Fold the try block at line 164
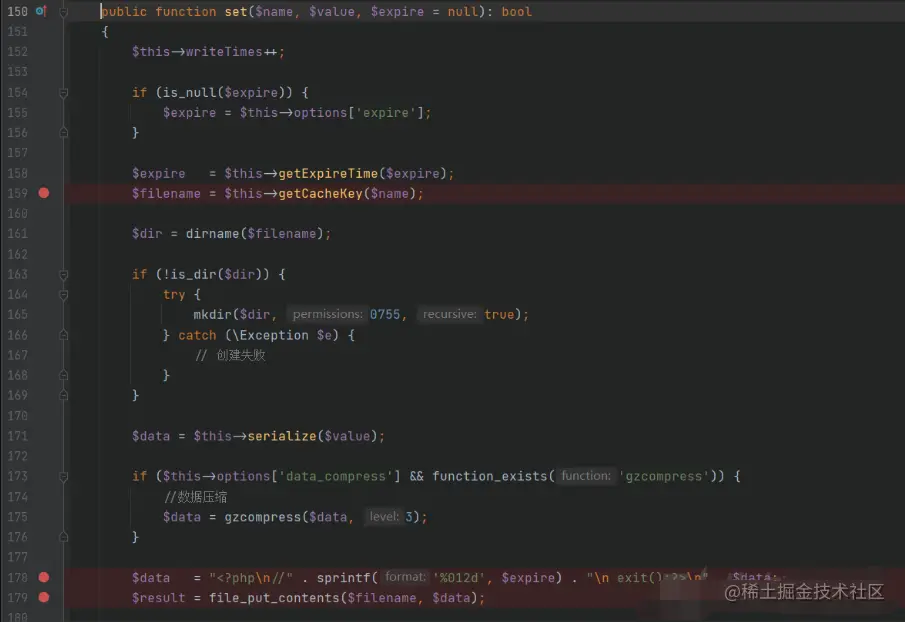The image size is (905, 622). tap(63, 295)
